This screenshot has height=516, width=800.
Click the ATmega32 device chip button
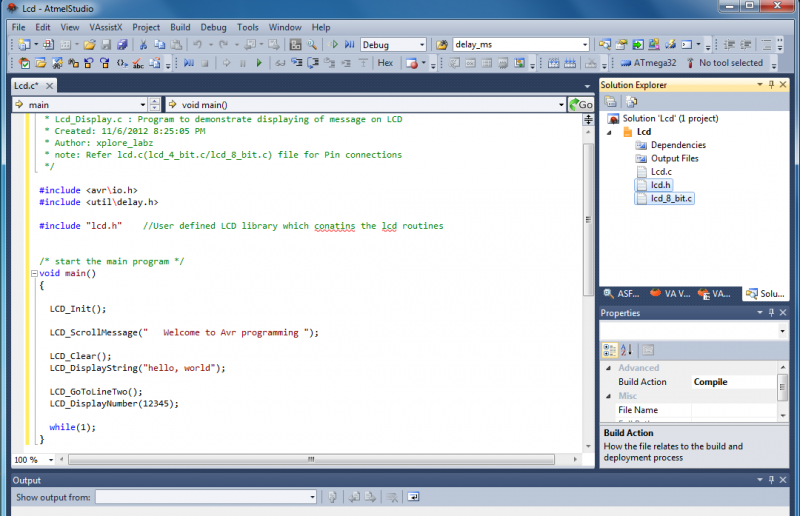[648, 63]
